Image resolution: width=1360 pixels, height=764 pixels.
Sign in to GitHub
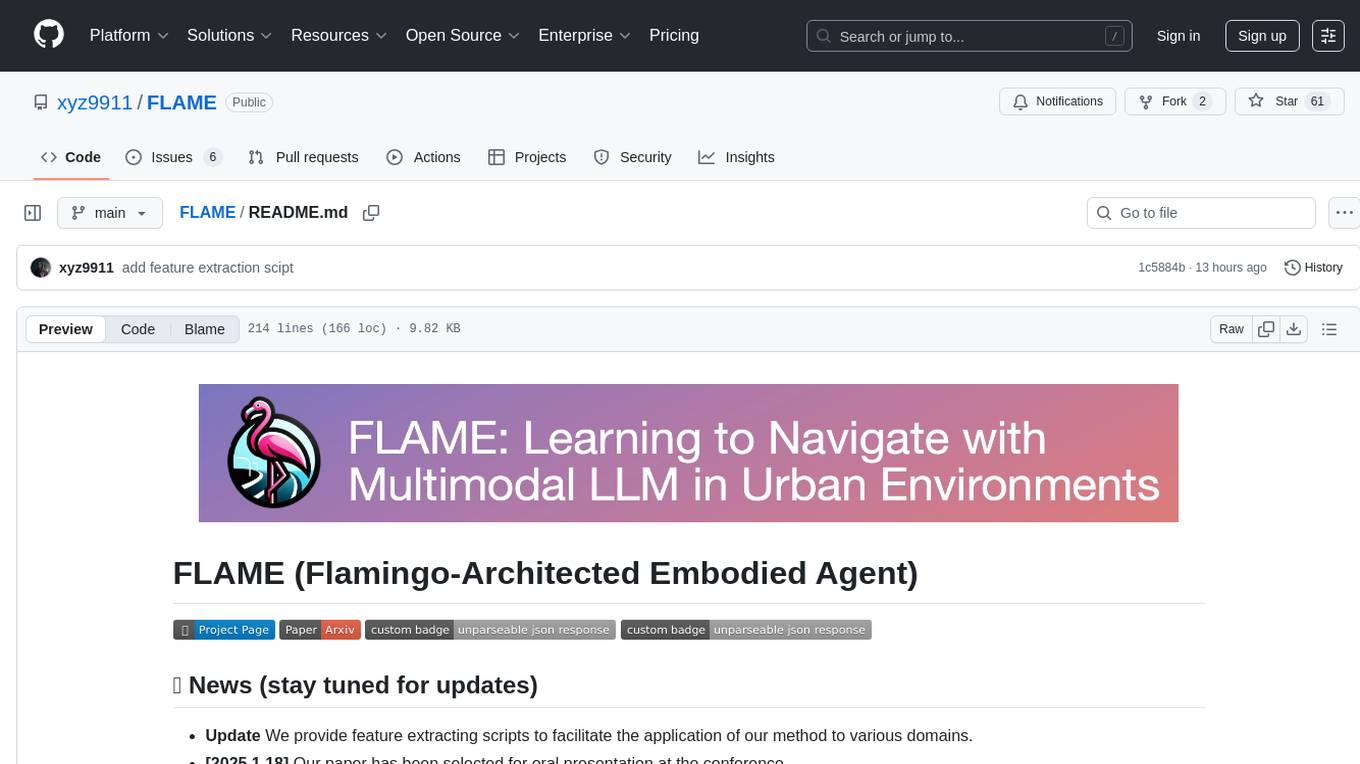tap(1178, 35)
